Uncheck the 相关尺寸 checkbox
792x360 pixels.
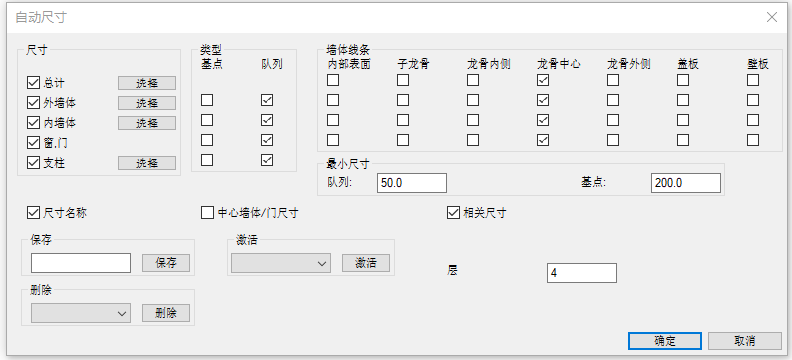coord(453,213)
